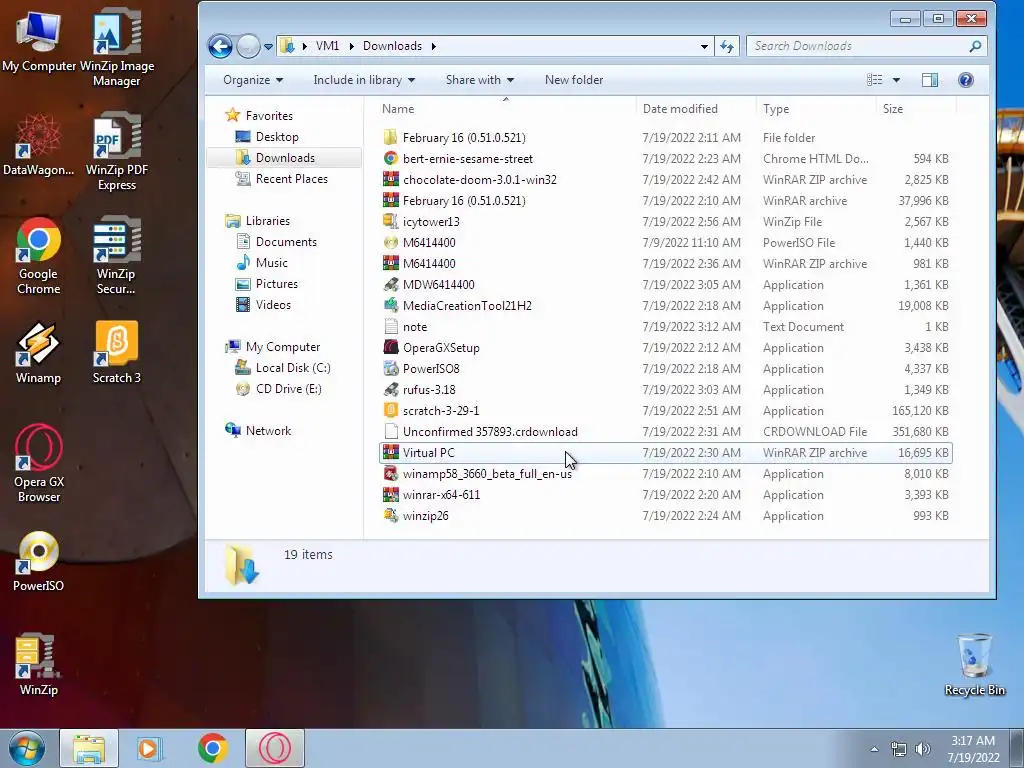This screenshot has height=768, width=1024.
Task: Open WinZip Secure desktop shortcut
Action: coord(116,256)
